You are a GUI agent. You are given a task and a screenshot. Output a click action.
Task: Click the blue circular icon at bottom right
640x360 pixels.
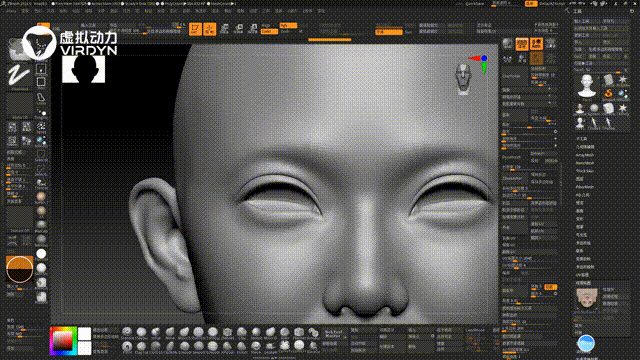pos(586,344)
